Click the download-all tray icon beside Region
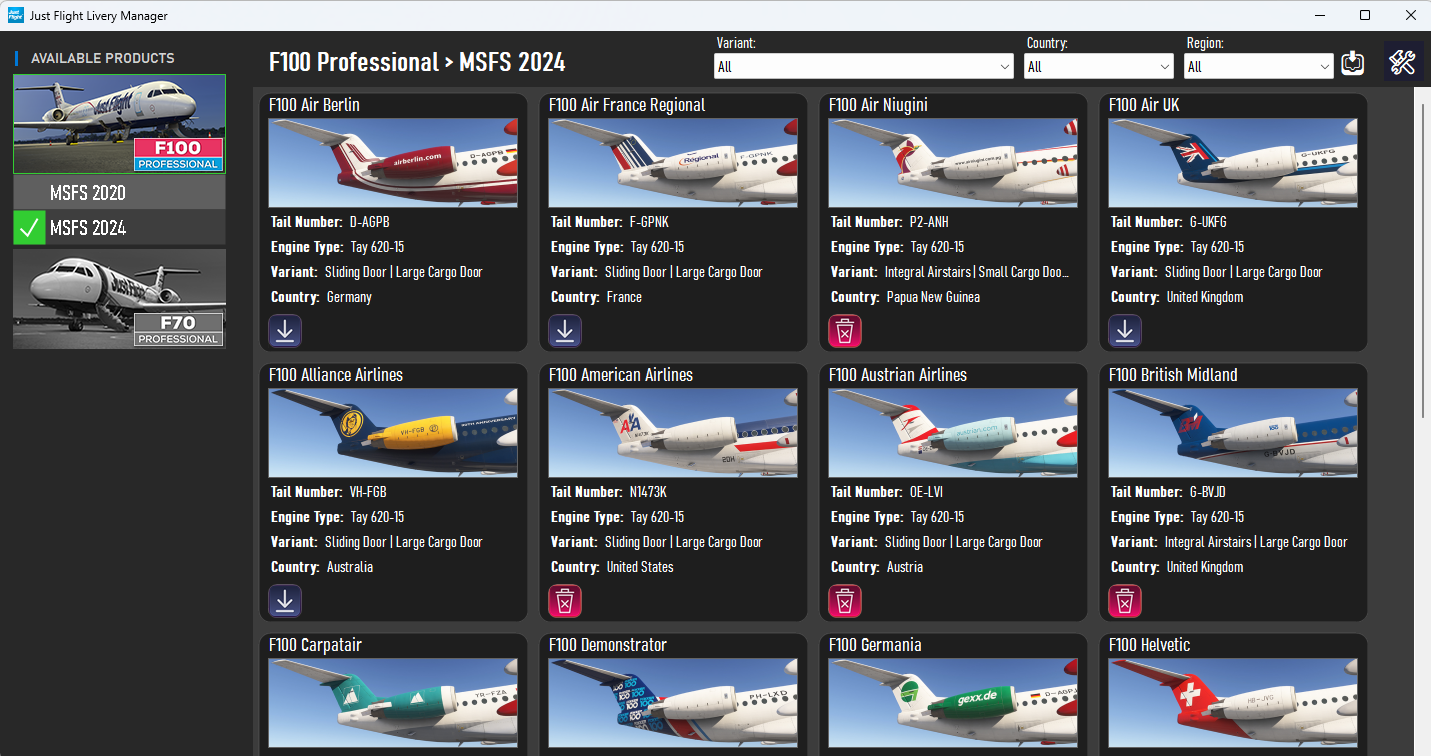This screenshot has height=756, width=1431. click(1352, 63)
